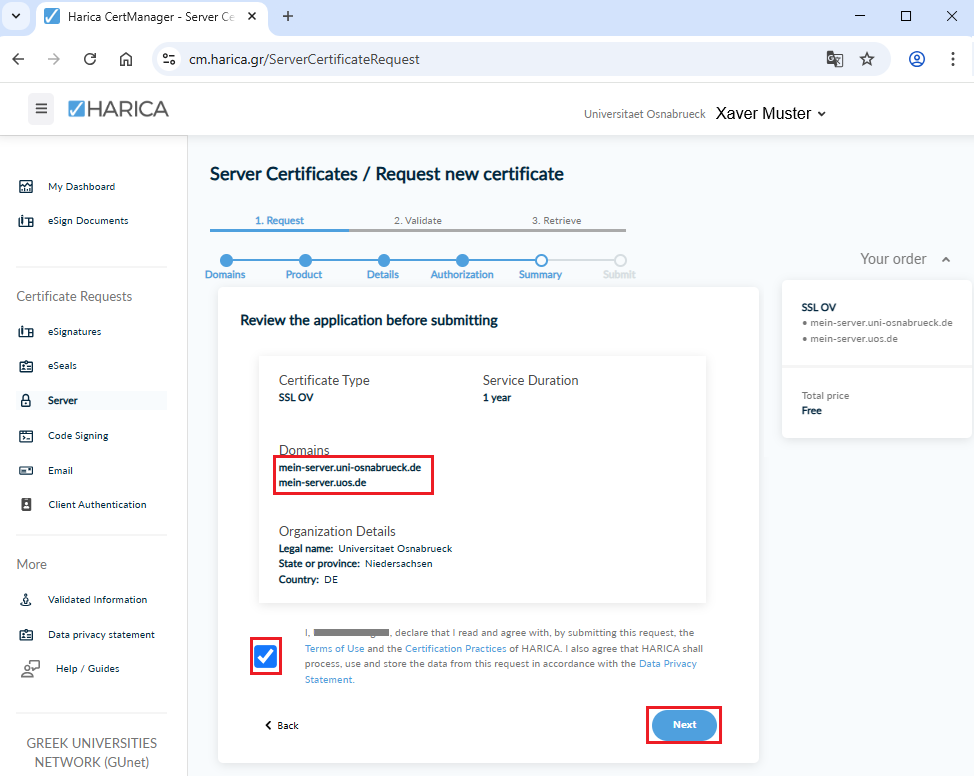Click the My Dashboard chart icon
This screenshot has width=974, height=776.
coord(26,186)
